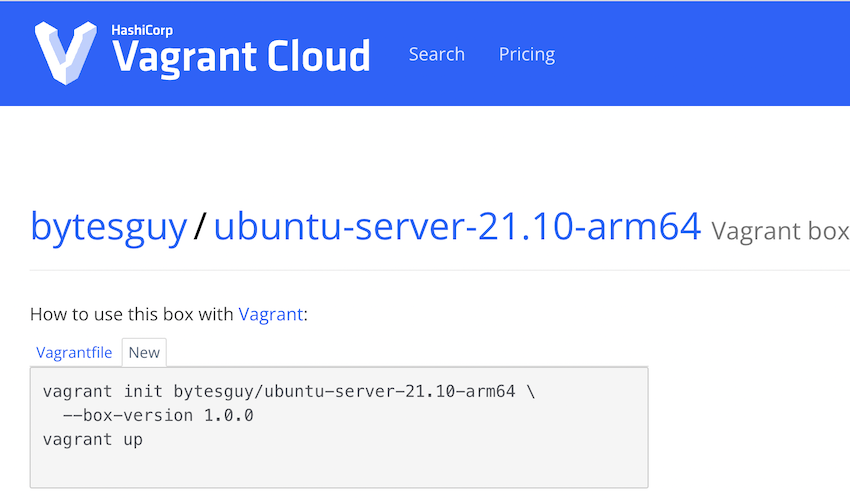Click the slash between bytesguy and box name

[200, 227]
